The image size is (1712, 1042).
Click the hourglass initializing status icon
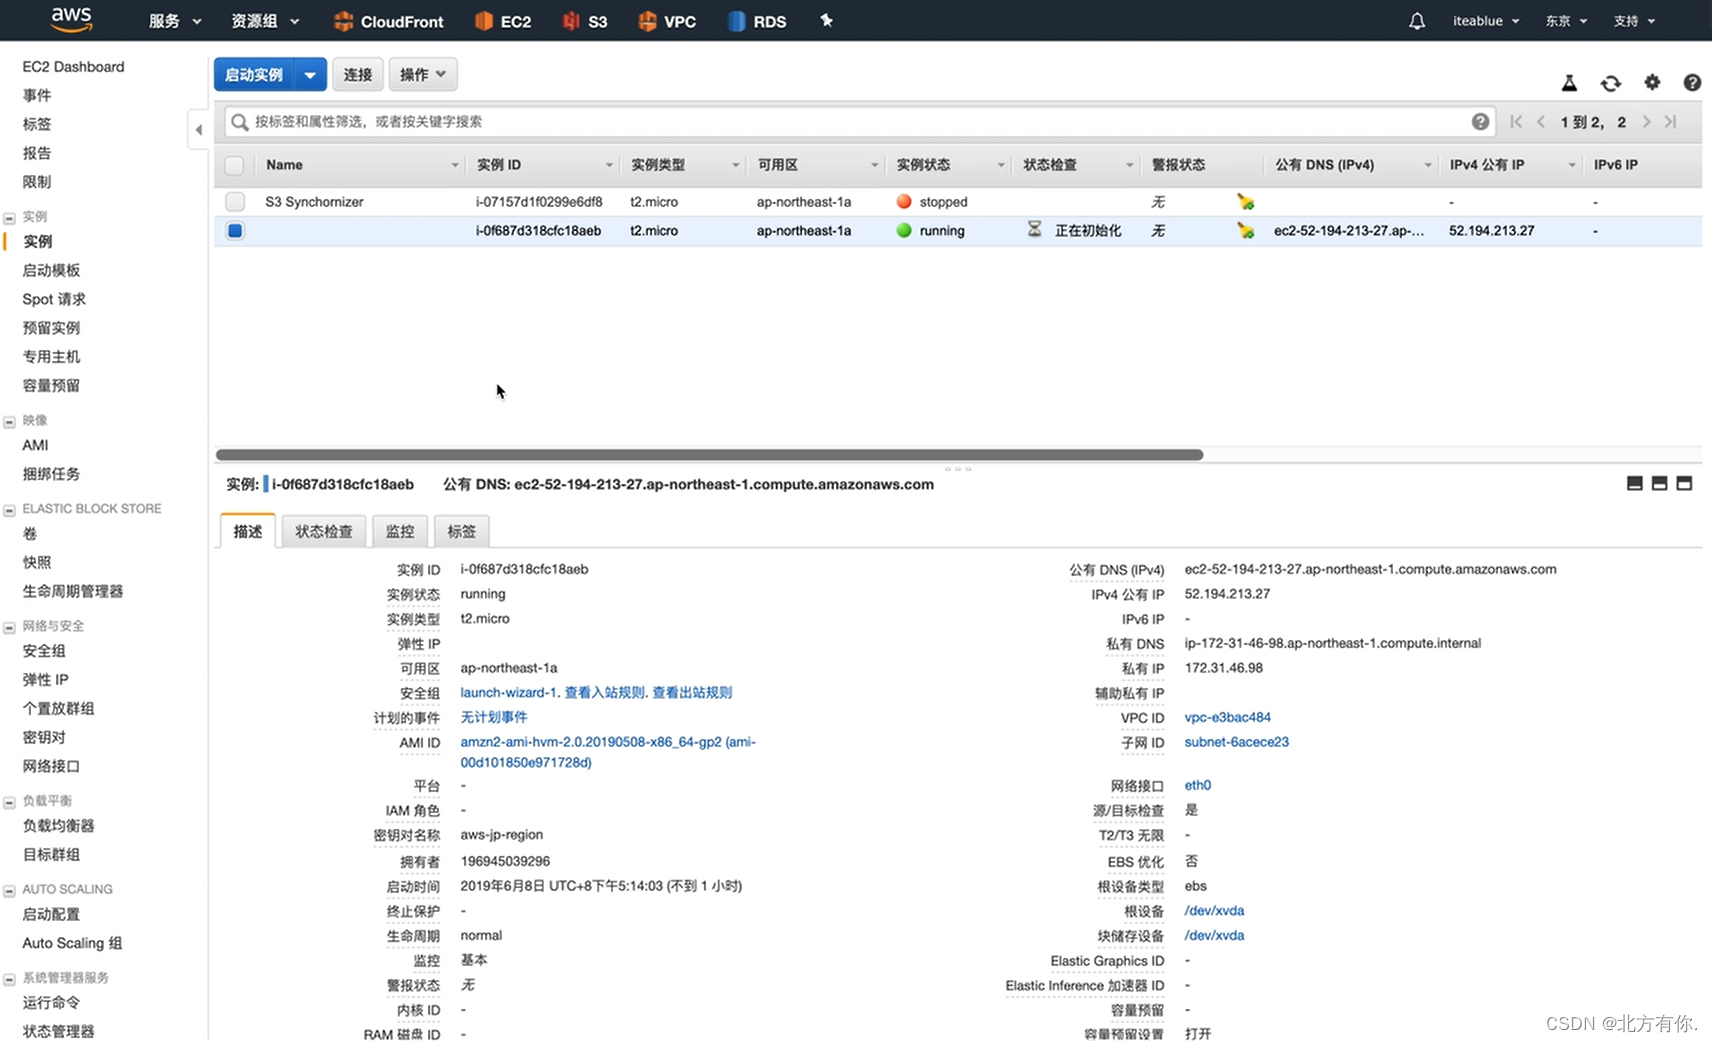click(1035, 229)
